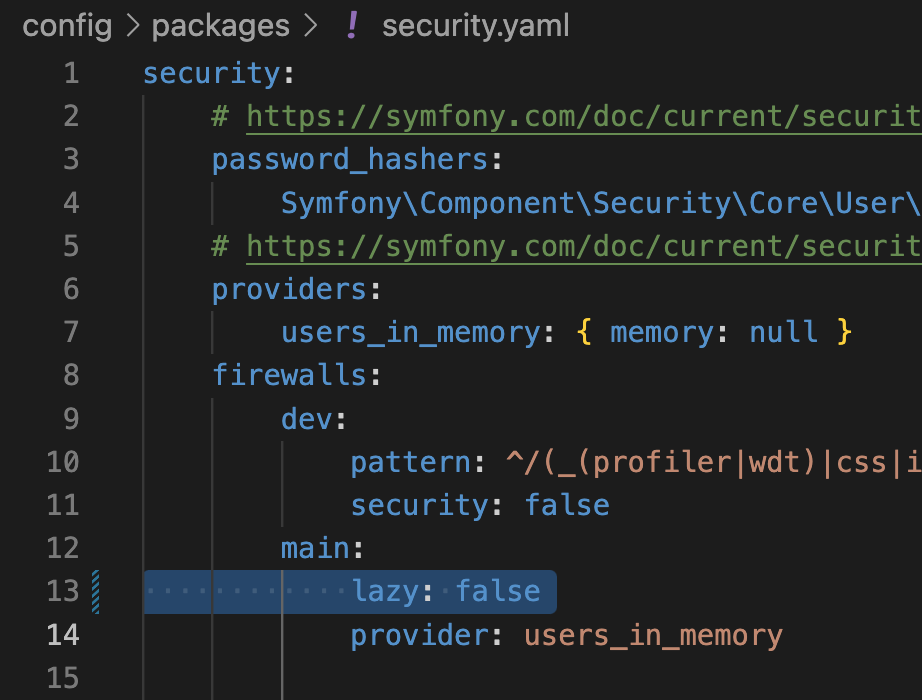Screen dimensions: 922x700
Task: Click line number 1 to select that line
Action: point(70,73)
